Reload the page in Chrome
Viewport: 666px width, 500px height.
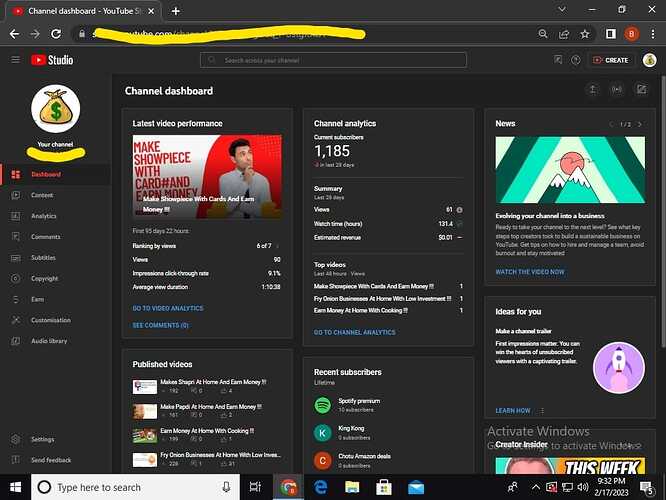[x=56, y=34]
